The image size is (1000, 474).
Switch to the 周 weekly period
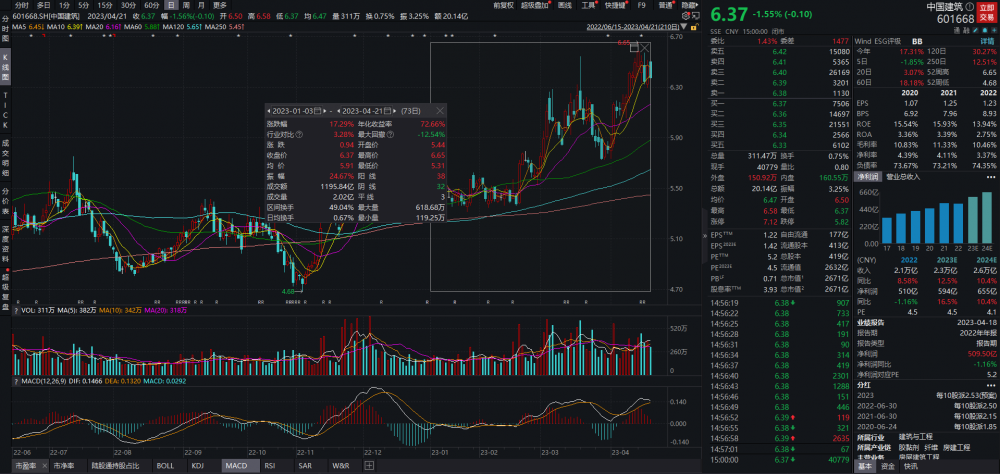200,5
